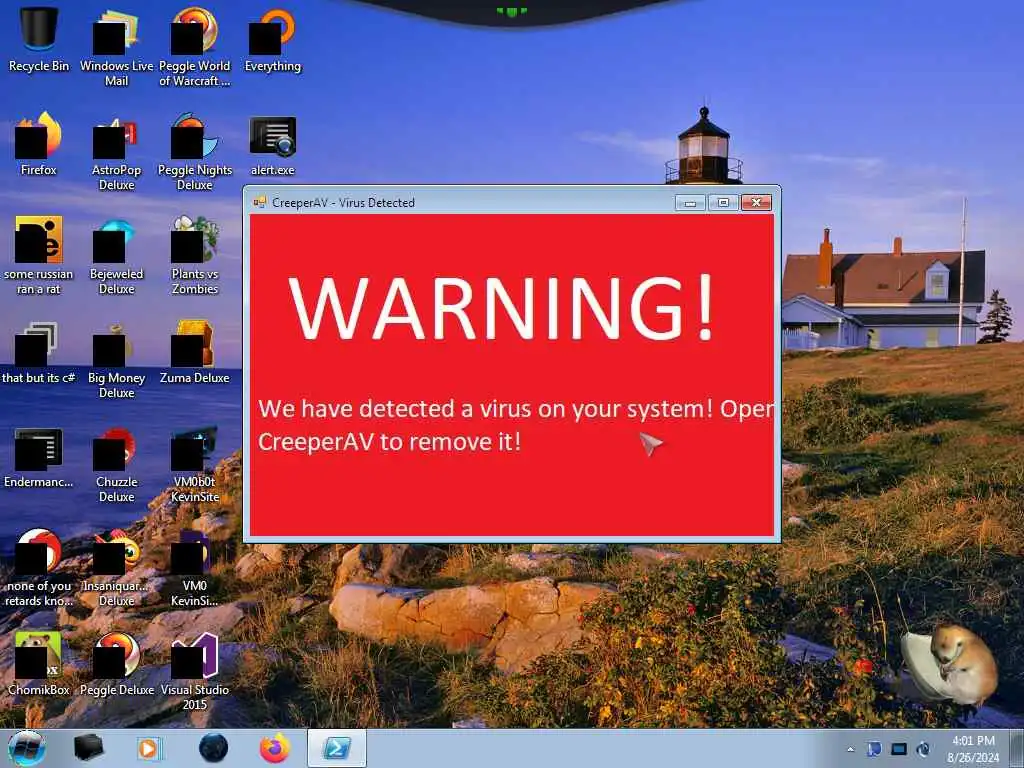1024x768 pixels.
Task: Select the Zuma Deluxe icon
Action: (x=195, y=353)
